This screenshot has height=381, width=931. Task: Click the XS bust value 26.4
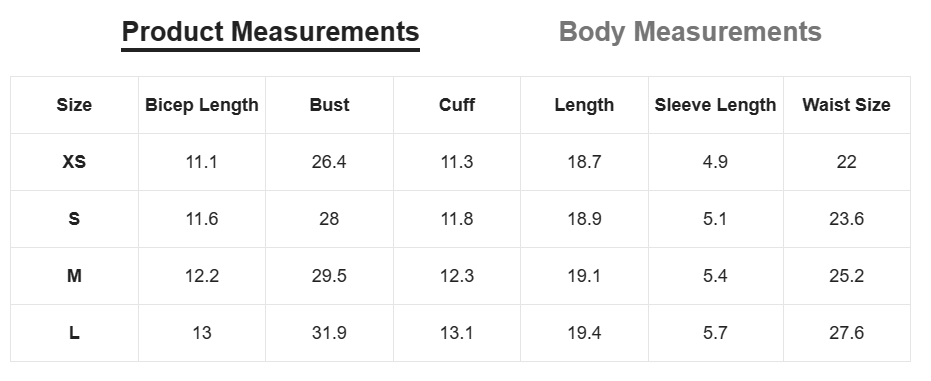click(329, 162)
